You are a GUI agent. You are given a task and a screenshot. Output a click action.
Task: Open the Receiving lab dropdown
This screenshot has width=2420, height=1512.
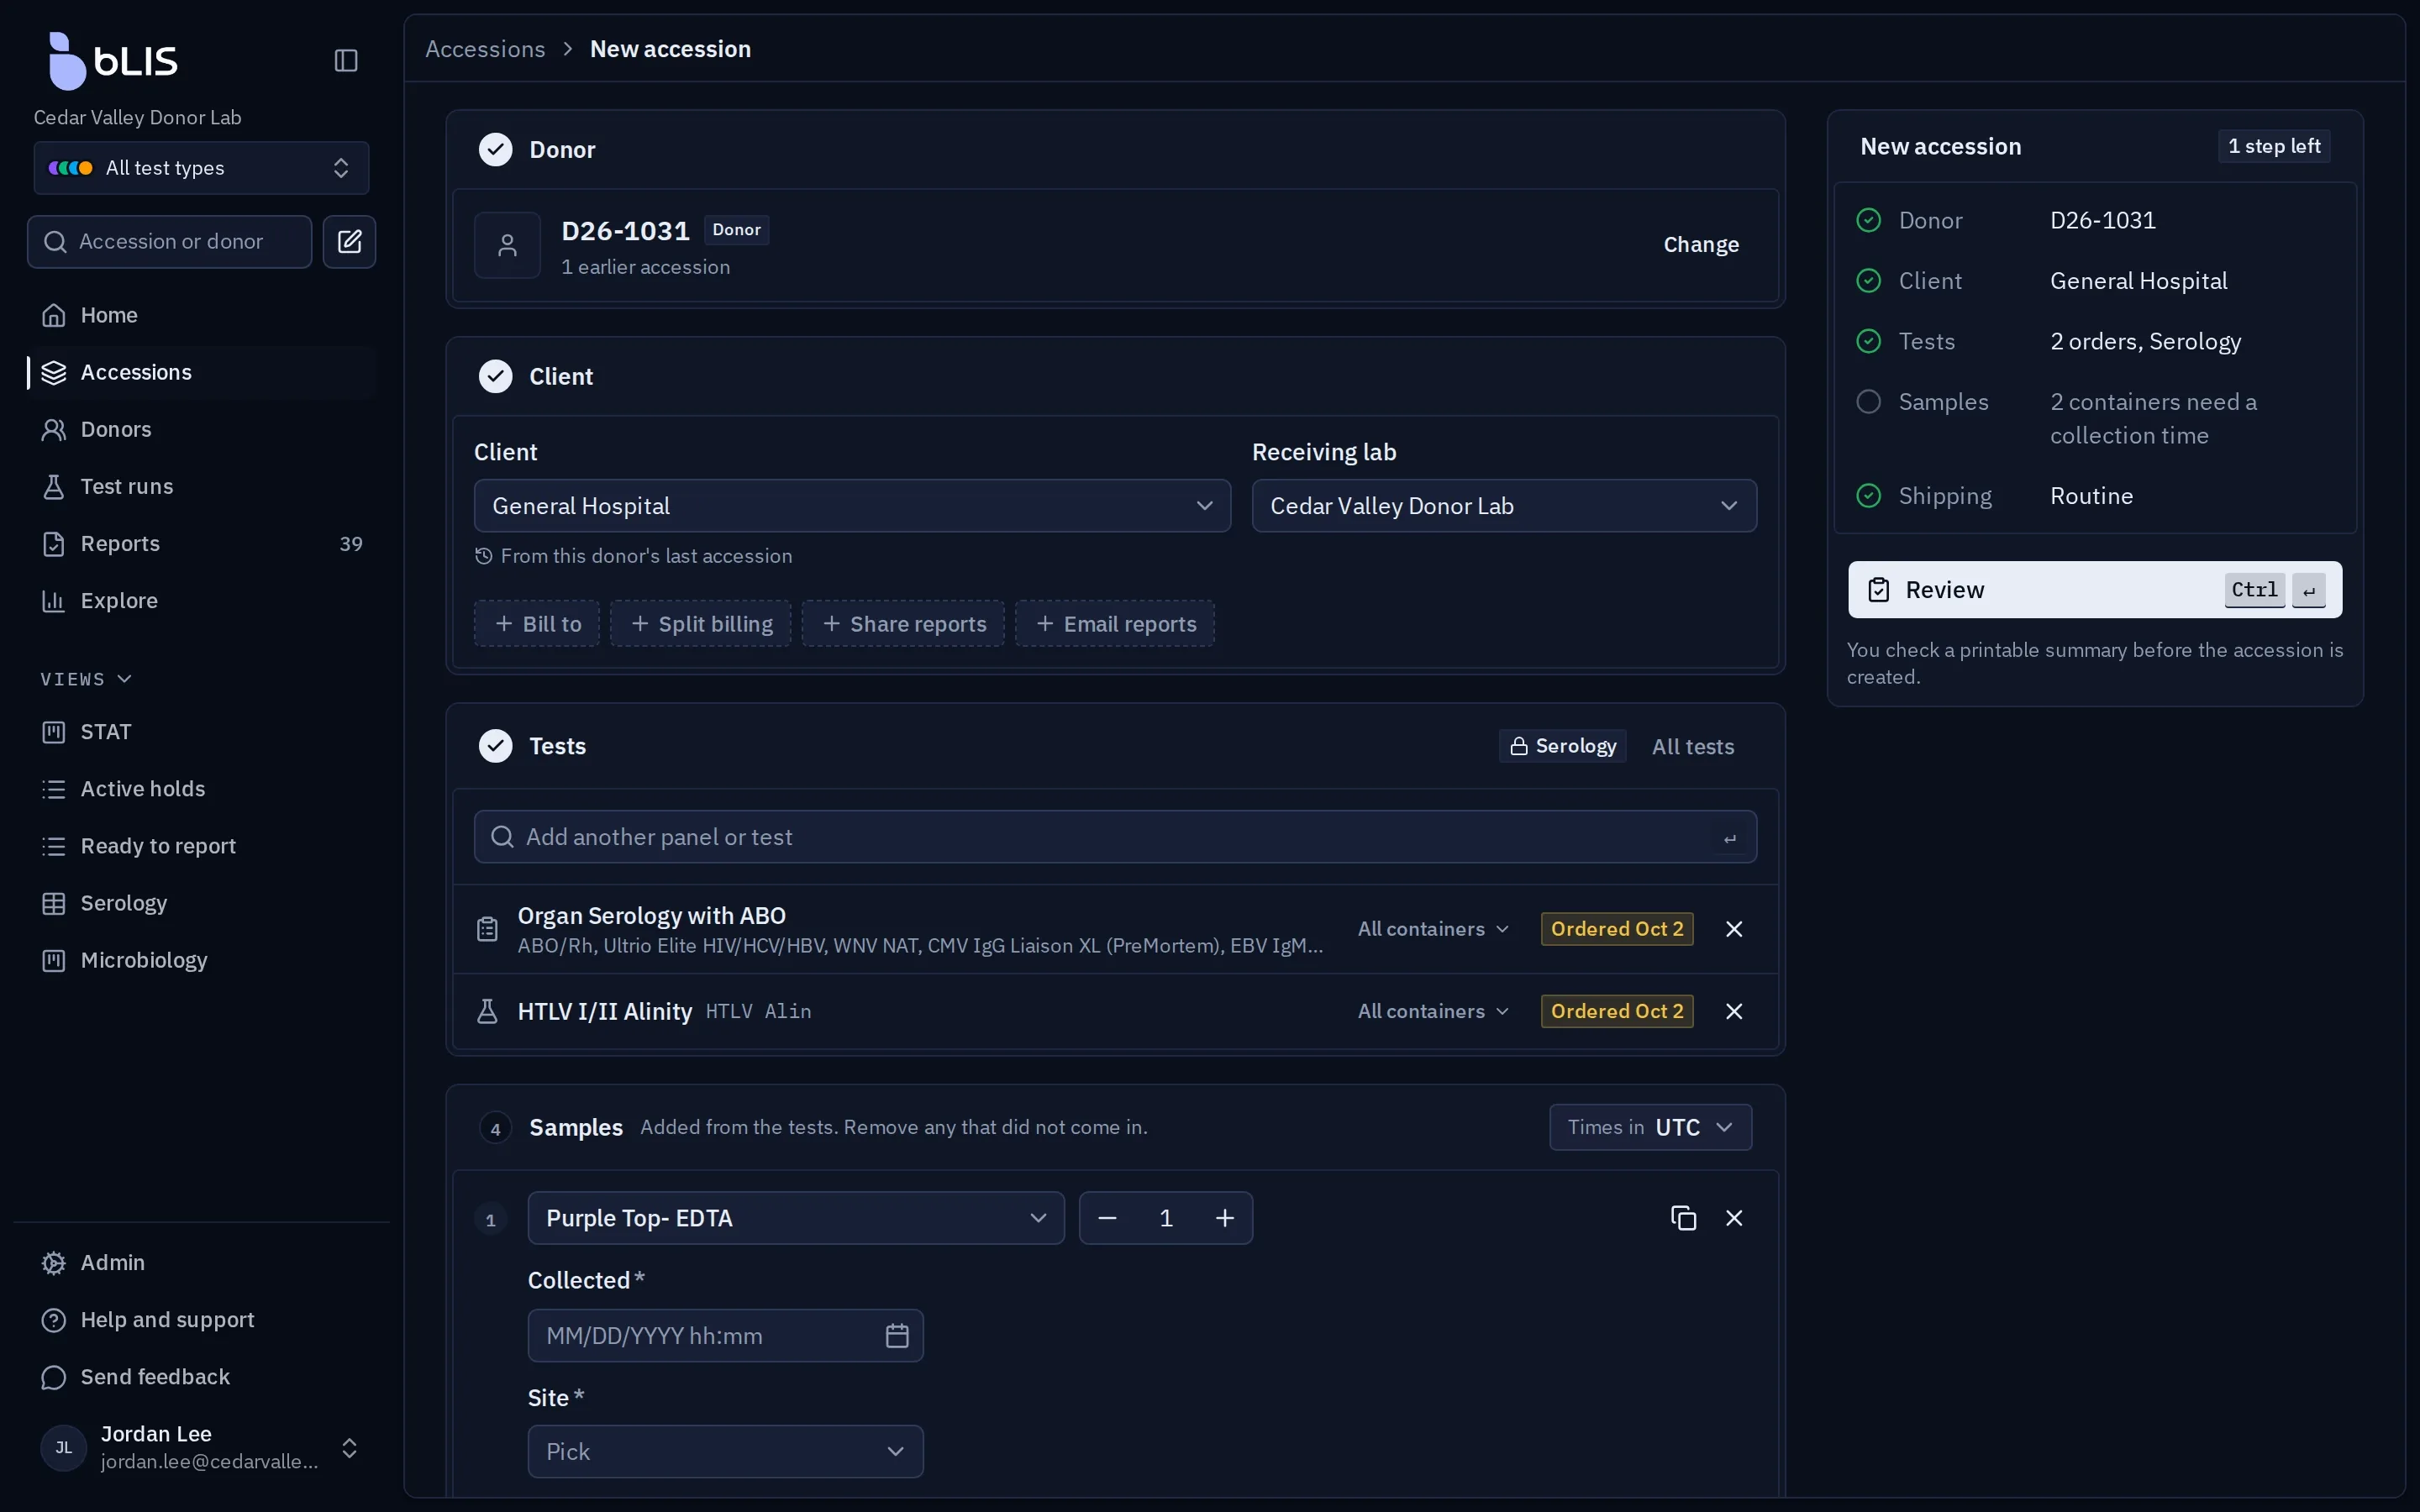click(1504, 506)
